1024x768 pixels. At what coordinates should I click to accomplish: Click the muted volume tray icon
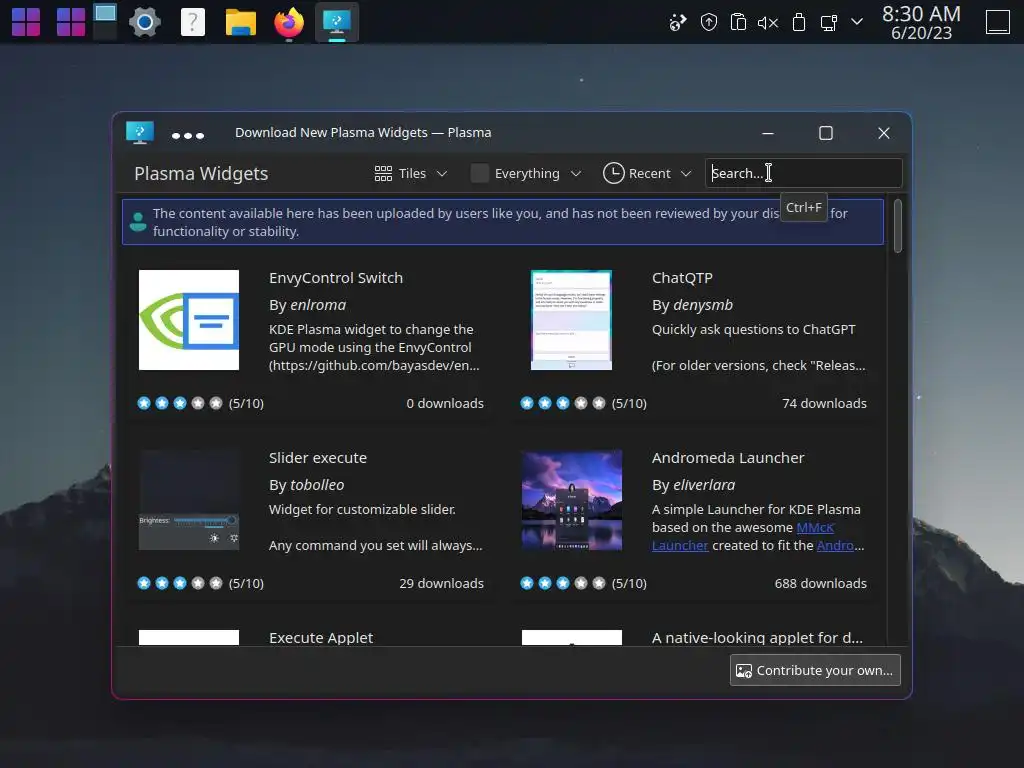pyautogui.click(x=768, y=23)
